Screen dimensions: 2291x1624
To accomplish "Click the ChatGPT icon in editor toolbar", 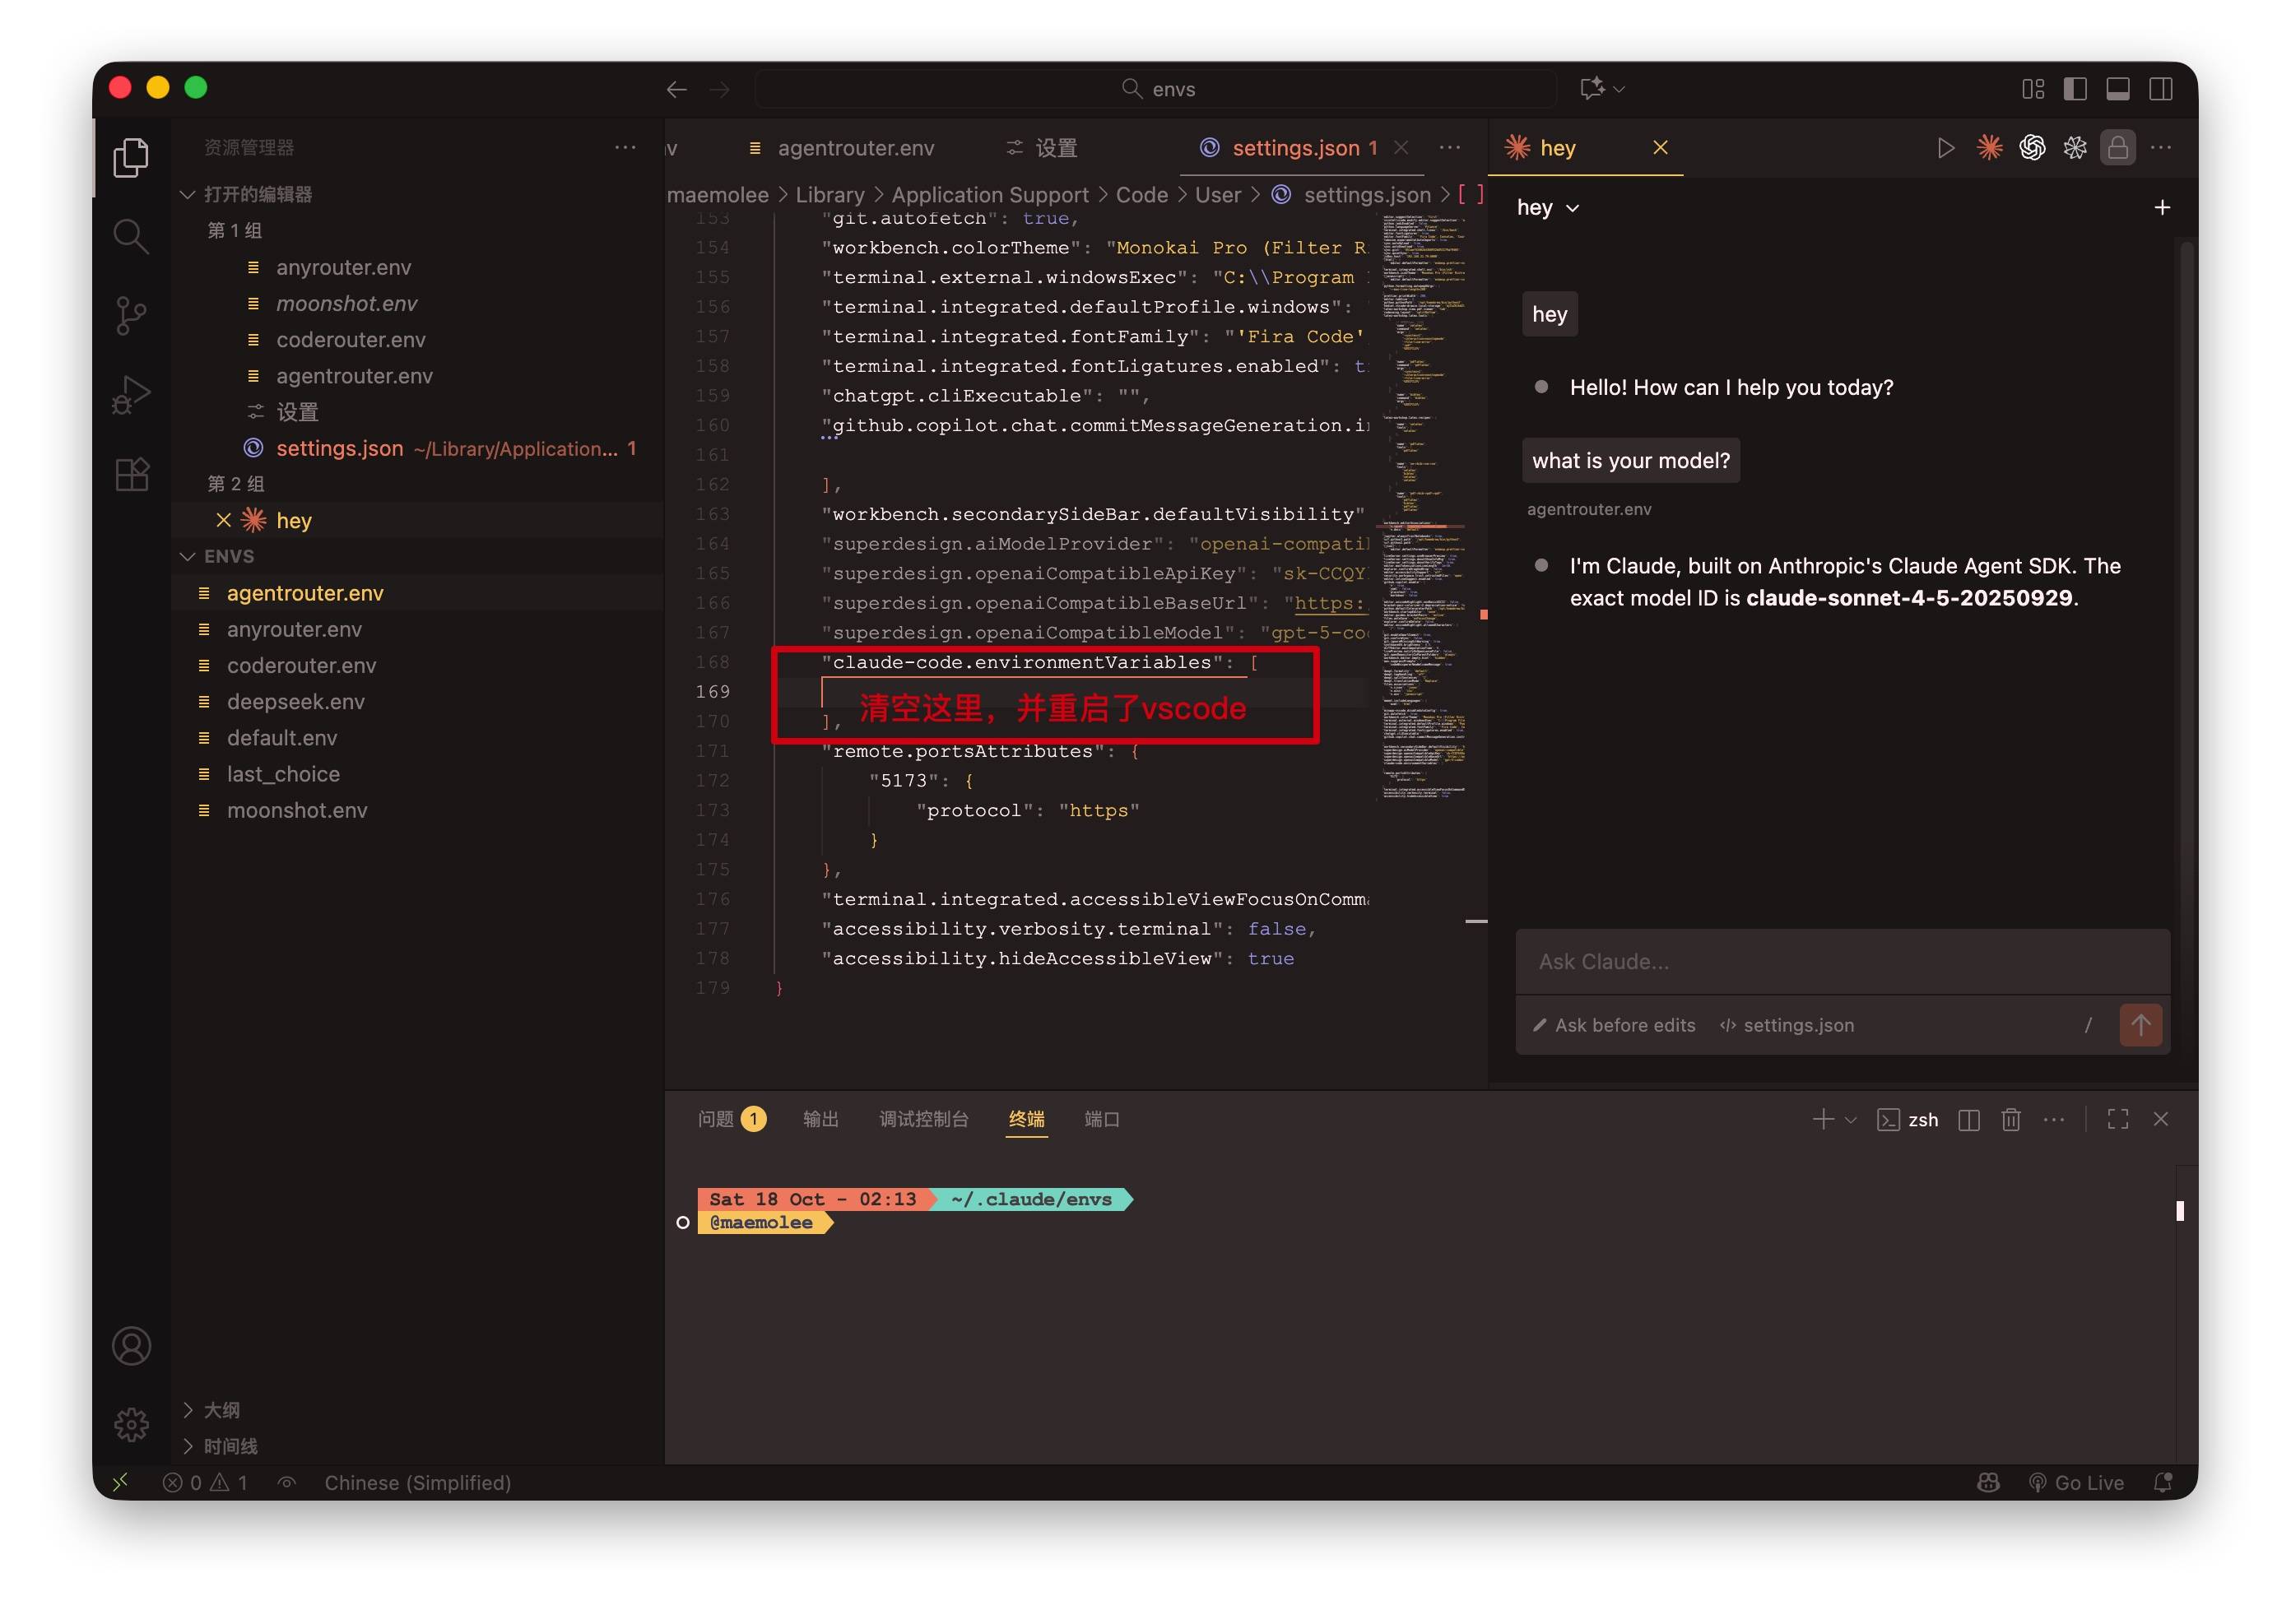I will [2032, 148].
